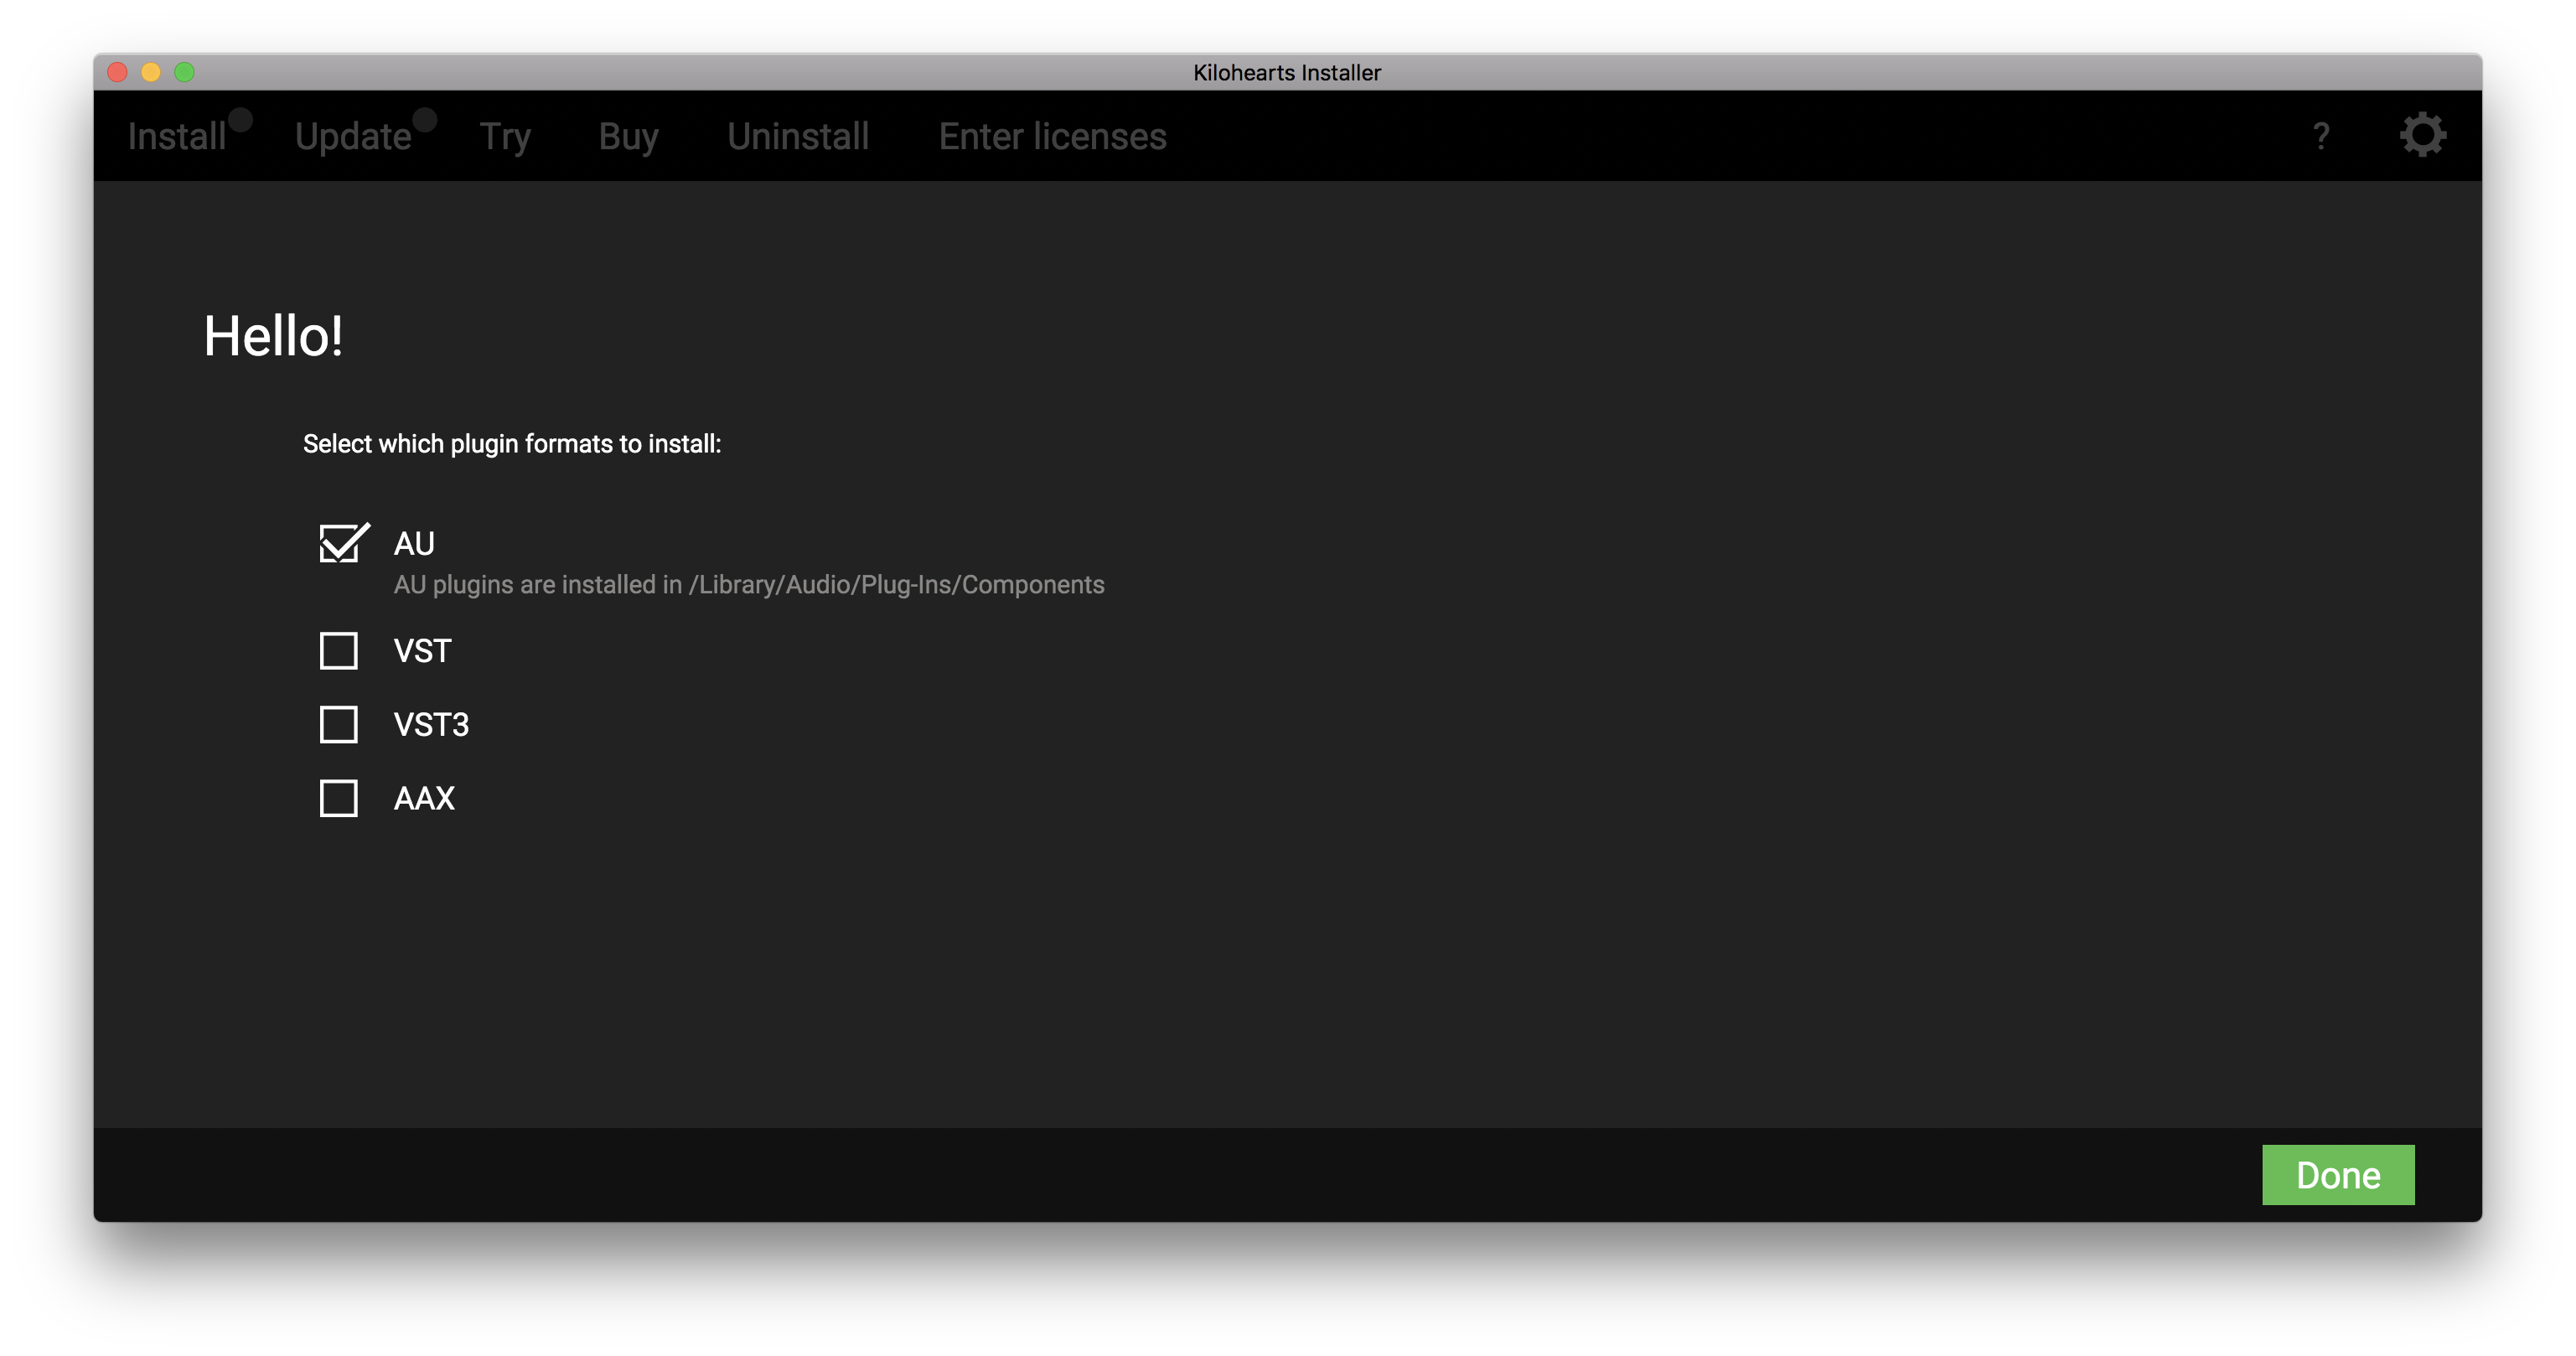The width and height of the screenshot is (2576, 1356).
Task: Enable the VST3 plugin format checkbox
Action: (x=339, y=725)
